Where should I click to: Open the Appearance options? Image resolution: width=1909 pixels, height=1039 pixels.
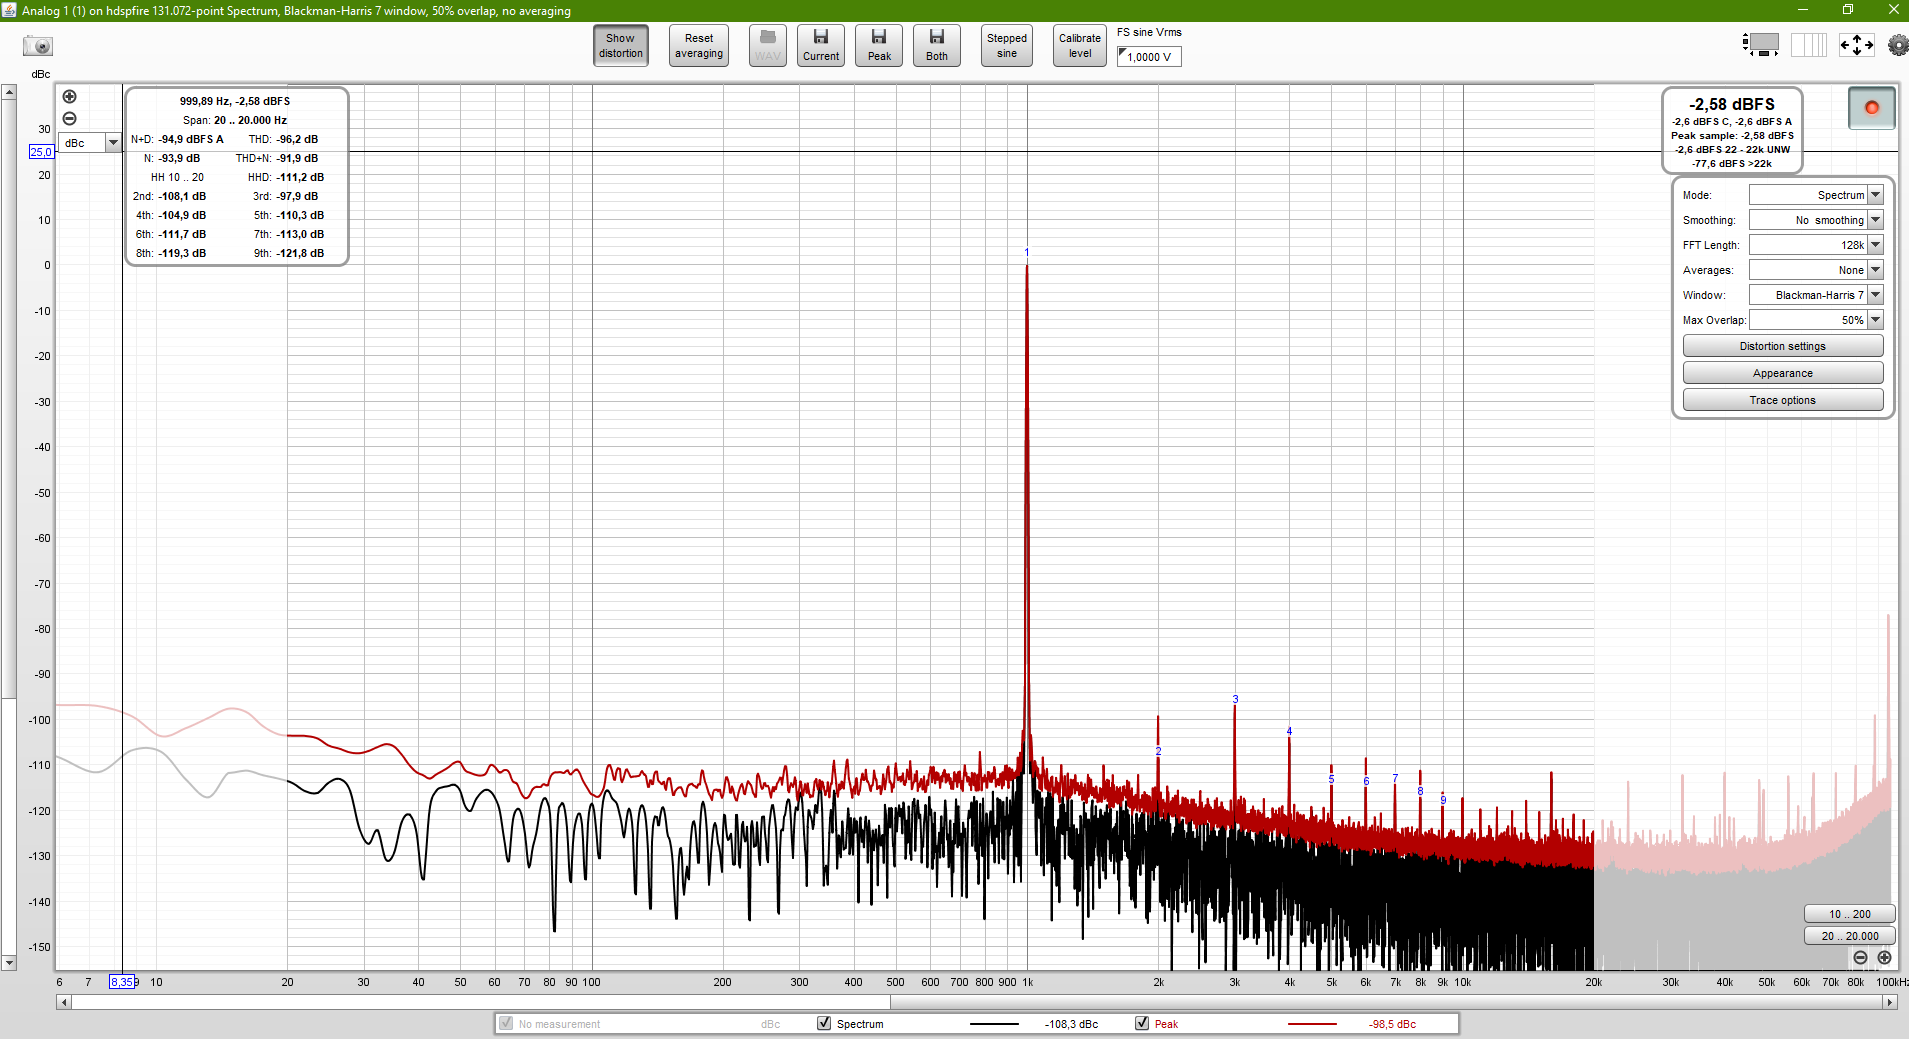[1783, 373]
